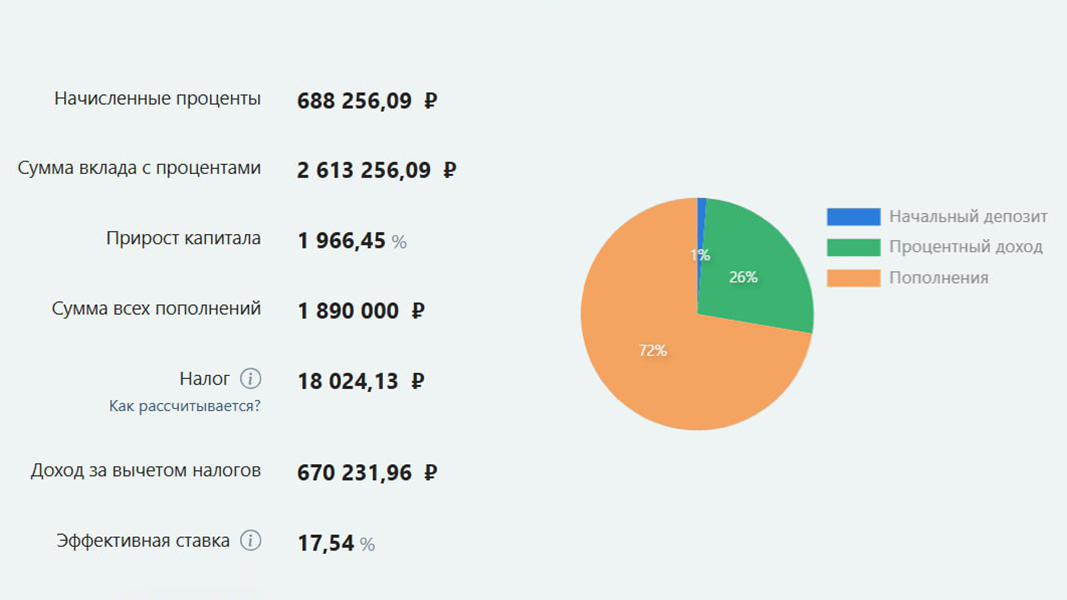The image size is (1067, 600).
Task: Toggle the Процентный доход legend label
Action: 965,247
